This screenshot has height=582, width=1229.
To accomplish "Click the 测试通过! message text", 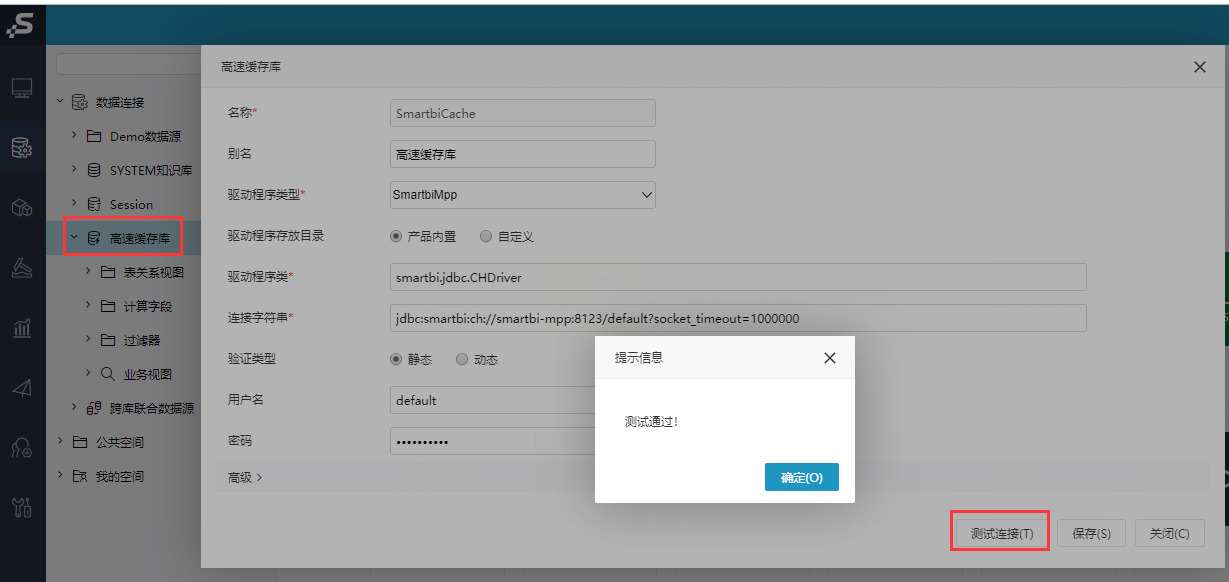I will [x=652, y=422].
